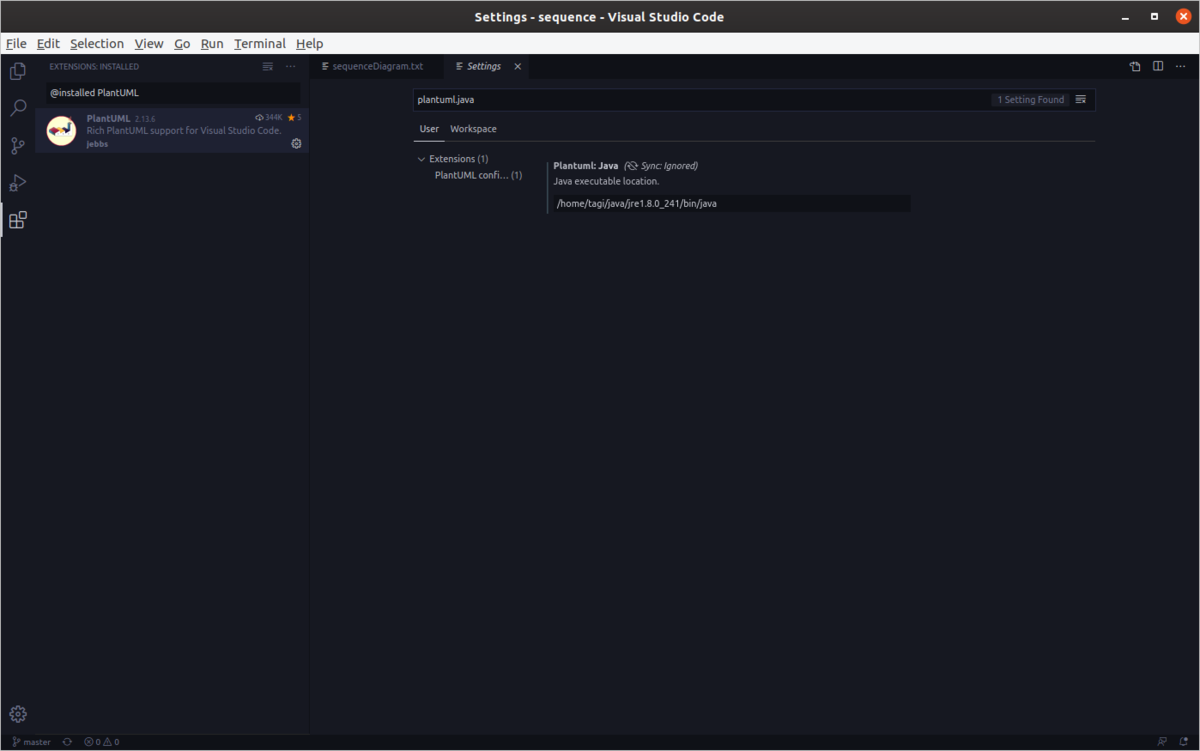The image size is (1200, 751).
Task: Select PlantUML configuration in settings tree
Action: pos(478,175)
